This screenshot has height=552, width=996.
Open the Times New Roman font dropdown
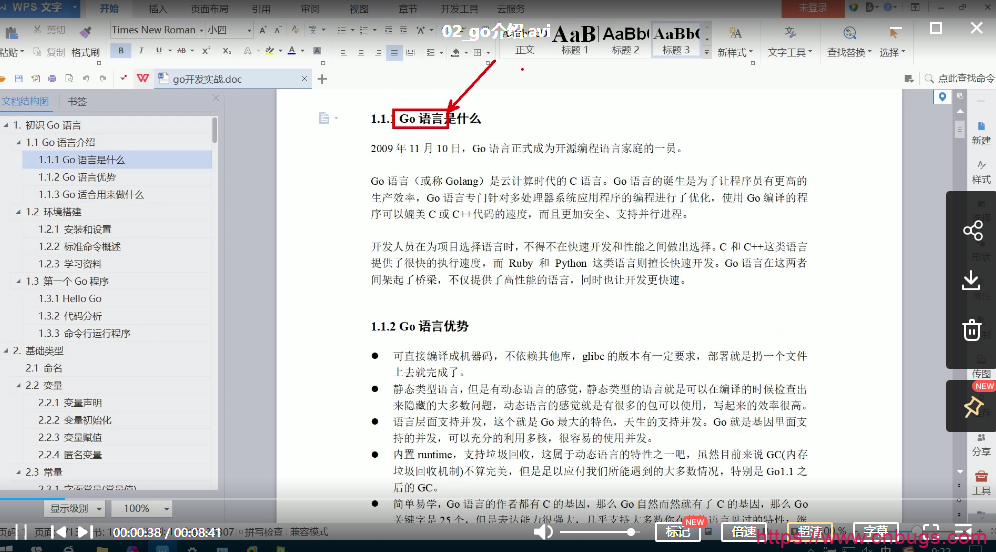tap(201, 30)
